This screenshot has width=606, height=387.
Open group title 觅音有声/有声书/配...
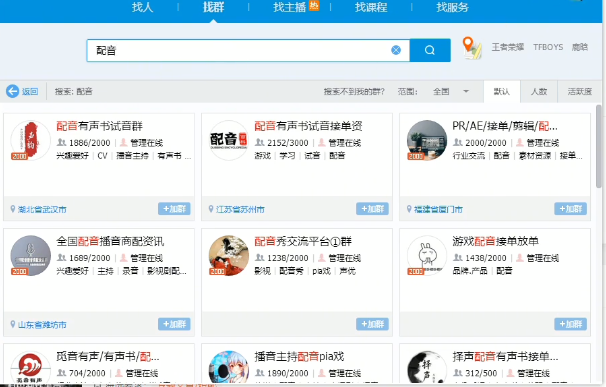click(x=107, y=356)
